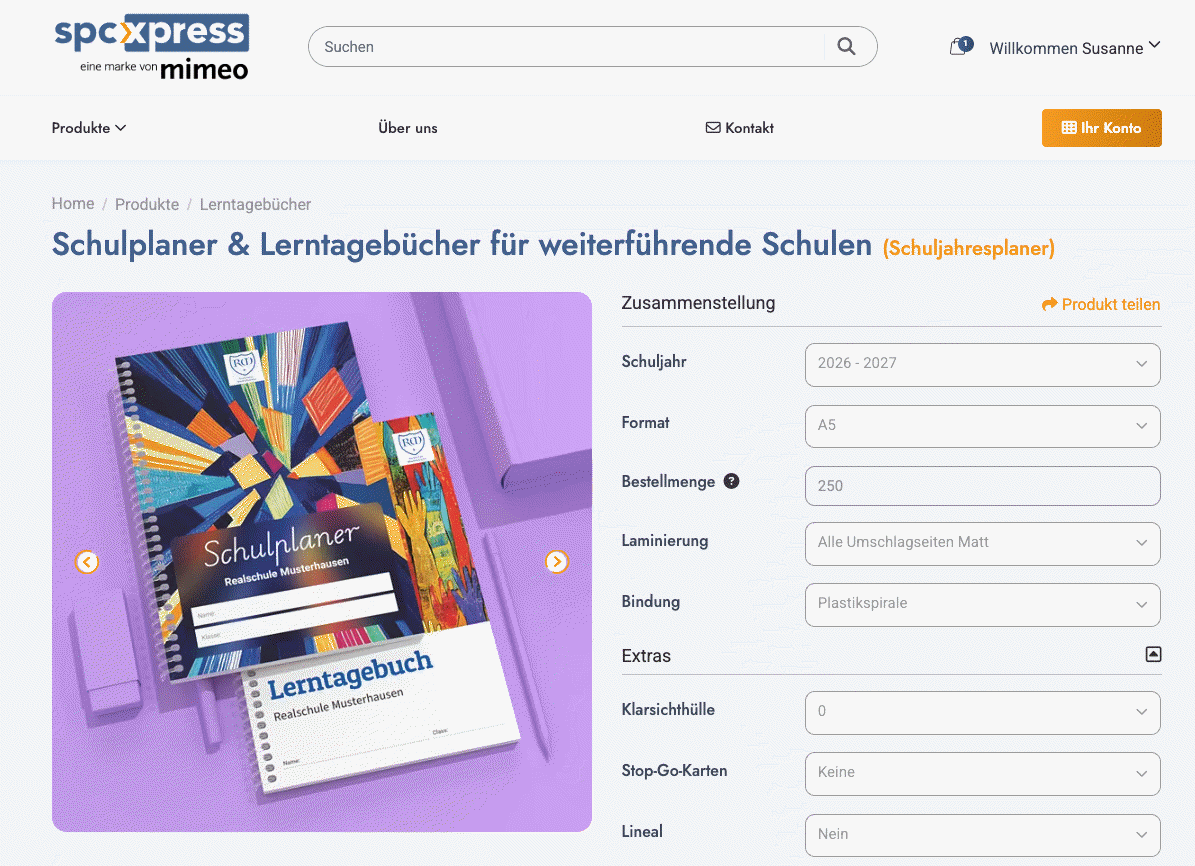Click the Suchen search field
The height and width of the screenshot is (866, 1195).
point(565,47)
